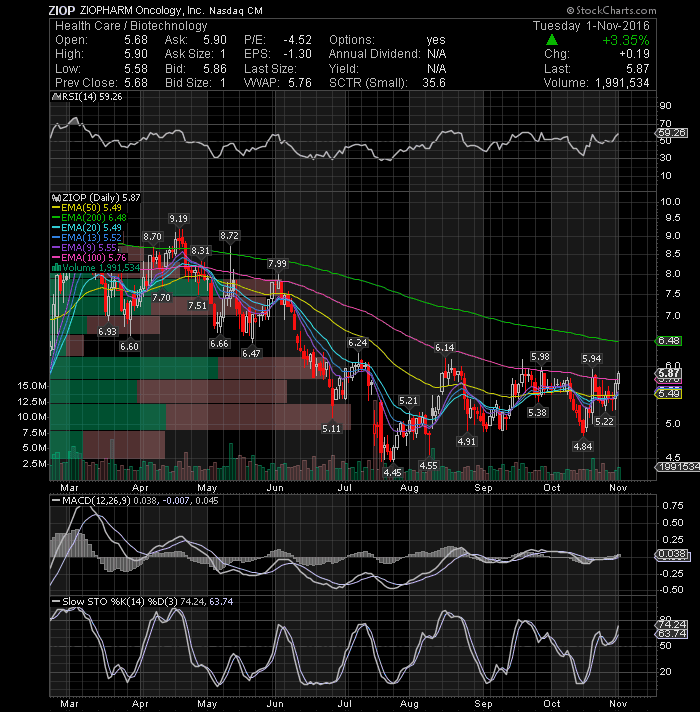The height and width of the screenshot is (712, 700).
Task: Click the ZIOP ticker symbol in the title
Action: [x=62, y=10]
